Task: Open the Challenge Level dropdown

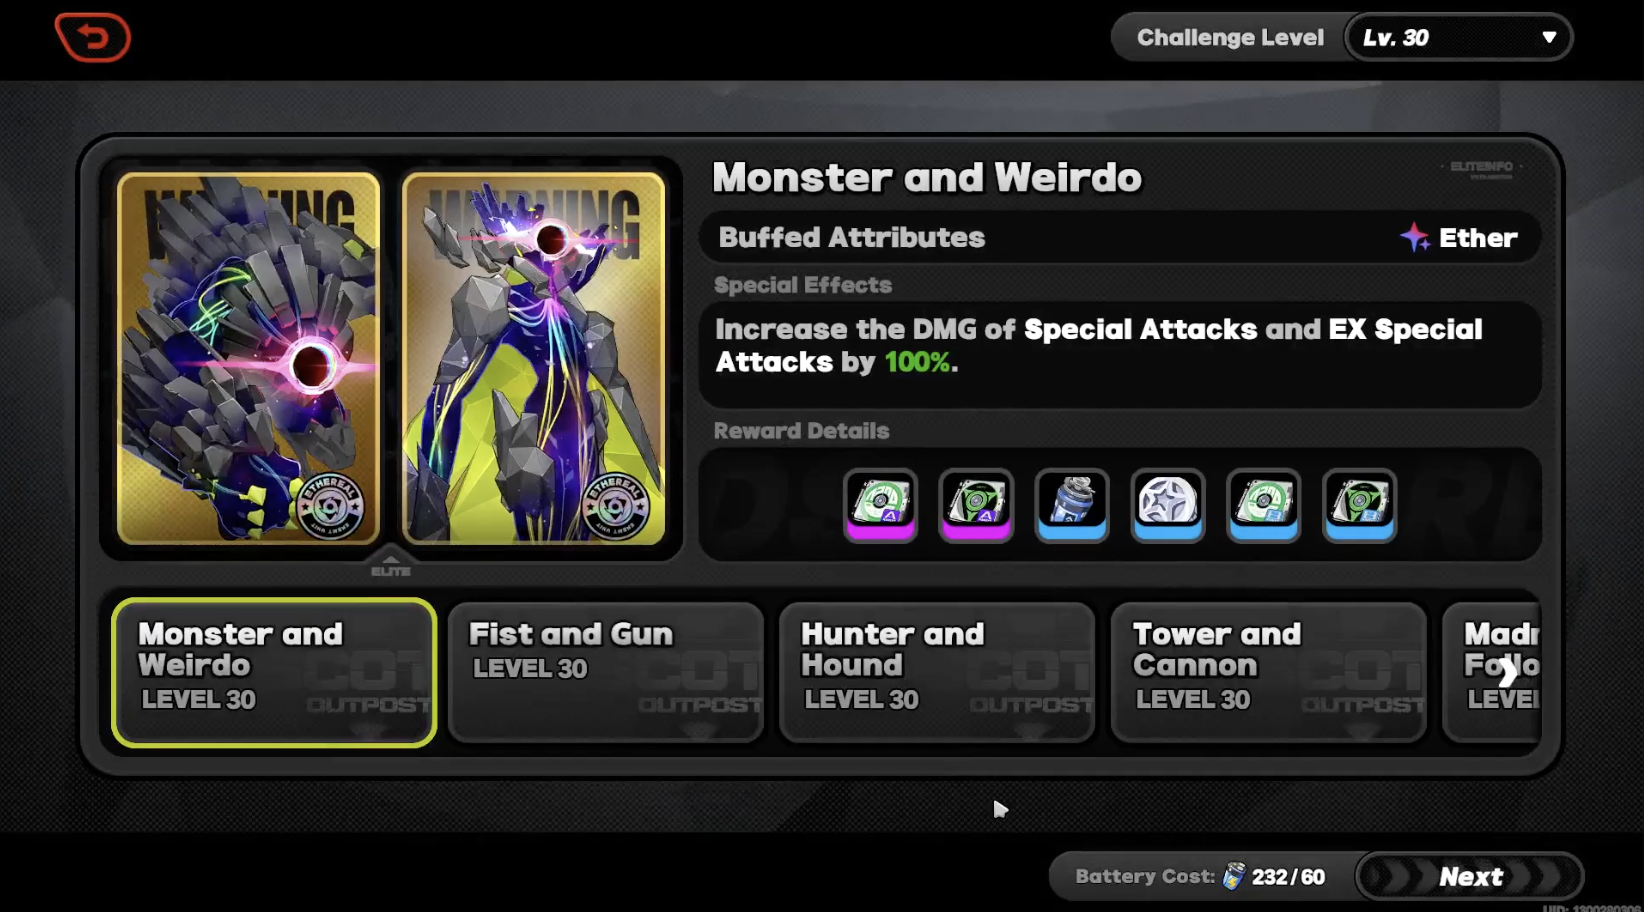Action: 1458,38
